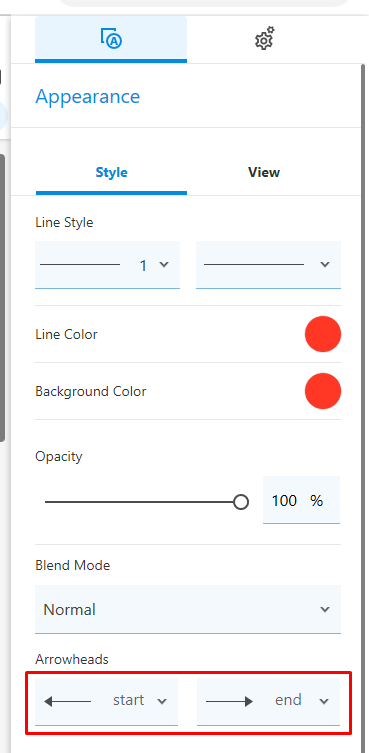Open the end arrowhead dropdown
Image resolution: width=369 pixels, height=753 pixels.
click(269, 702)
